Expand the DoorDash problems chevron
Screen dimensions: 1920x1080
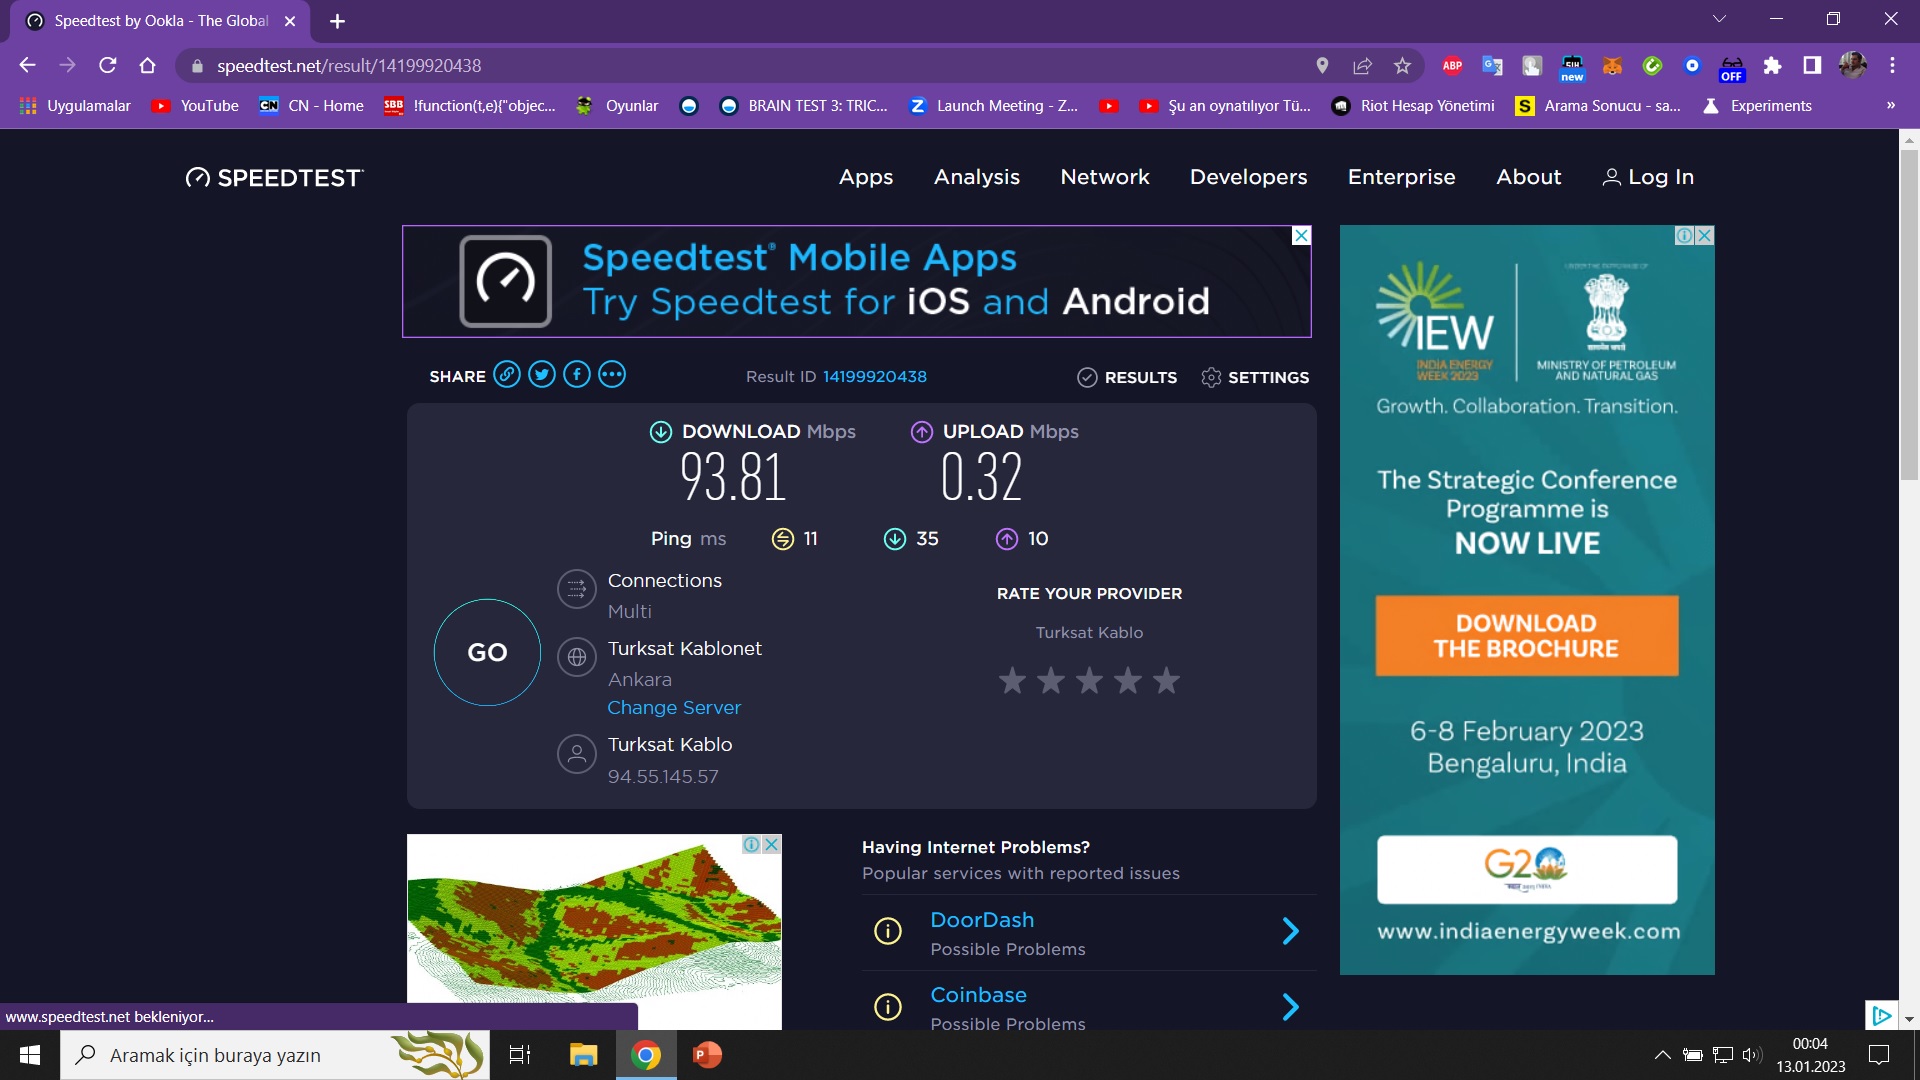pyautogui.click(x=1290, y=932)
